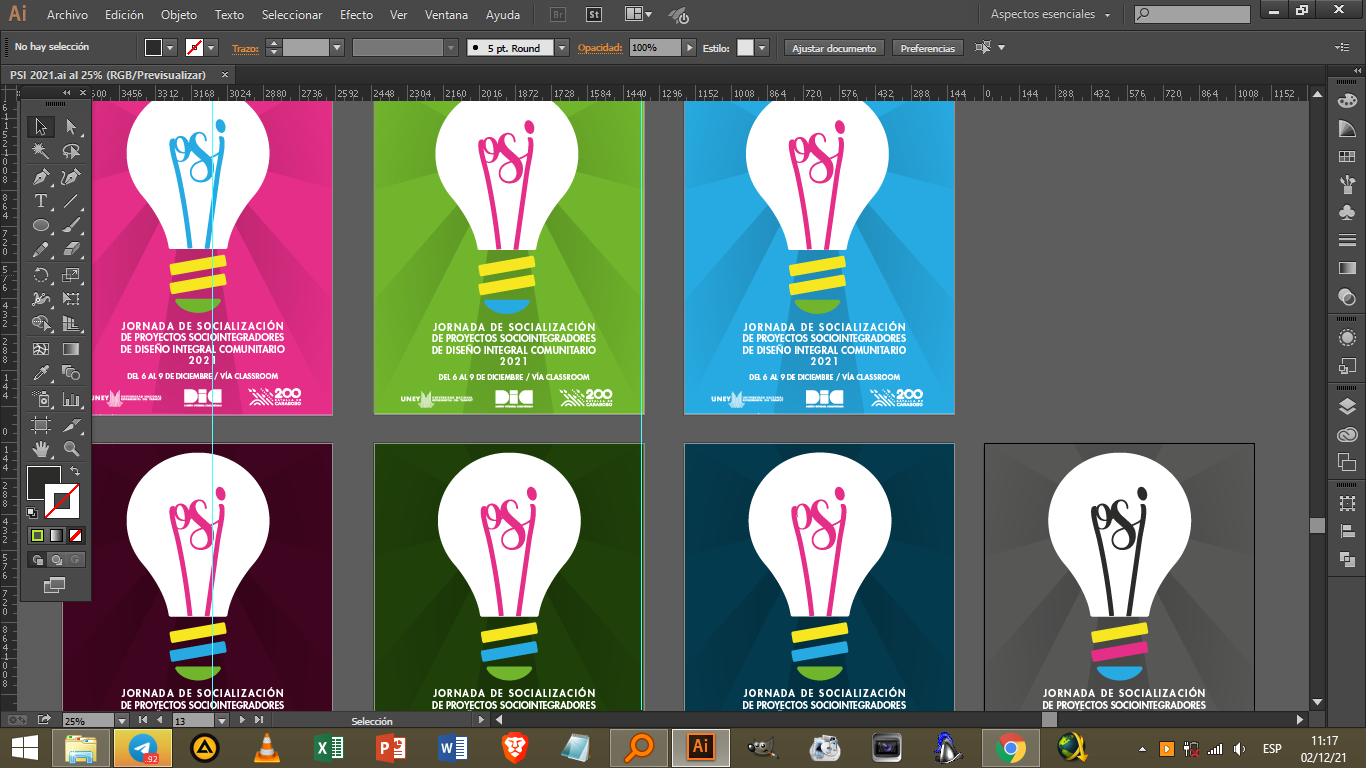Switch to the PSI 2021.ai document tab

coord(108,75)
